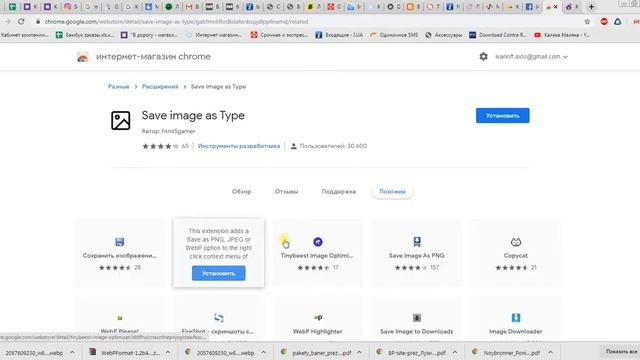Image resolution: width=640 pixels, height=360 pixels.
Task: Expand options for pakety_baner_prez pdf download
Action: [x=359, y=352]
